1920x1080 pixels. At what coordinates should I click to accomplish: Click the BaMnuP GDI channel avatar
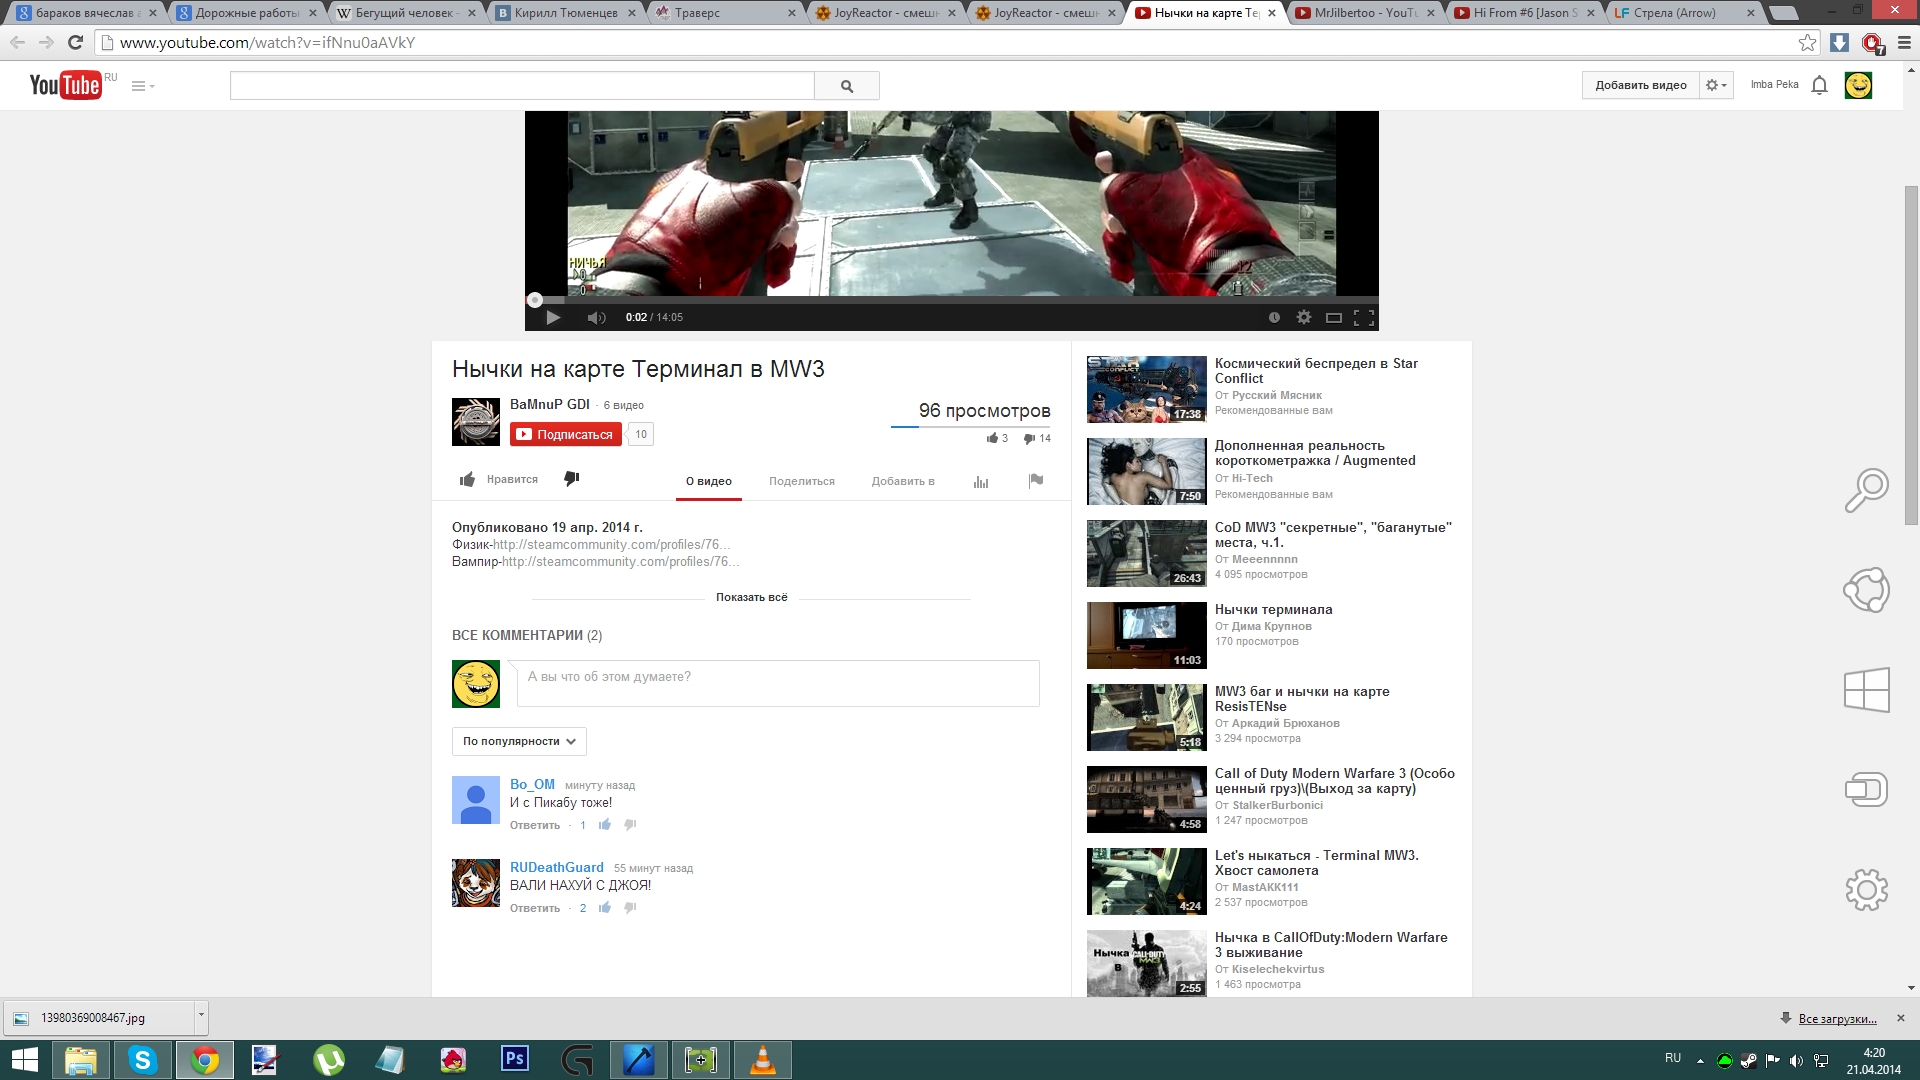point(476,422)
